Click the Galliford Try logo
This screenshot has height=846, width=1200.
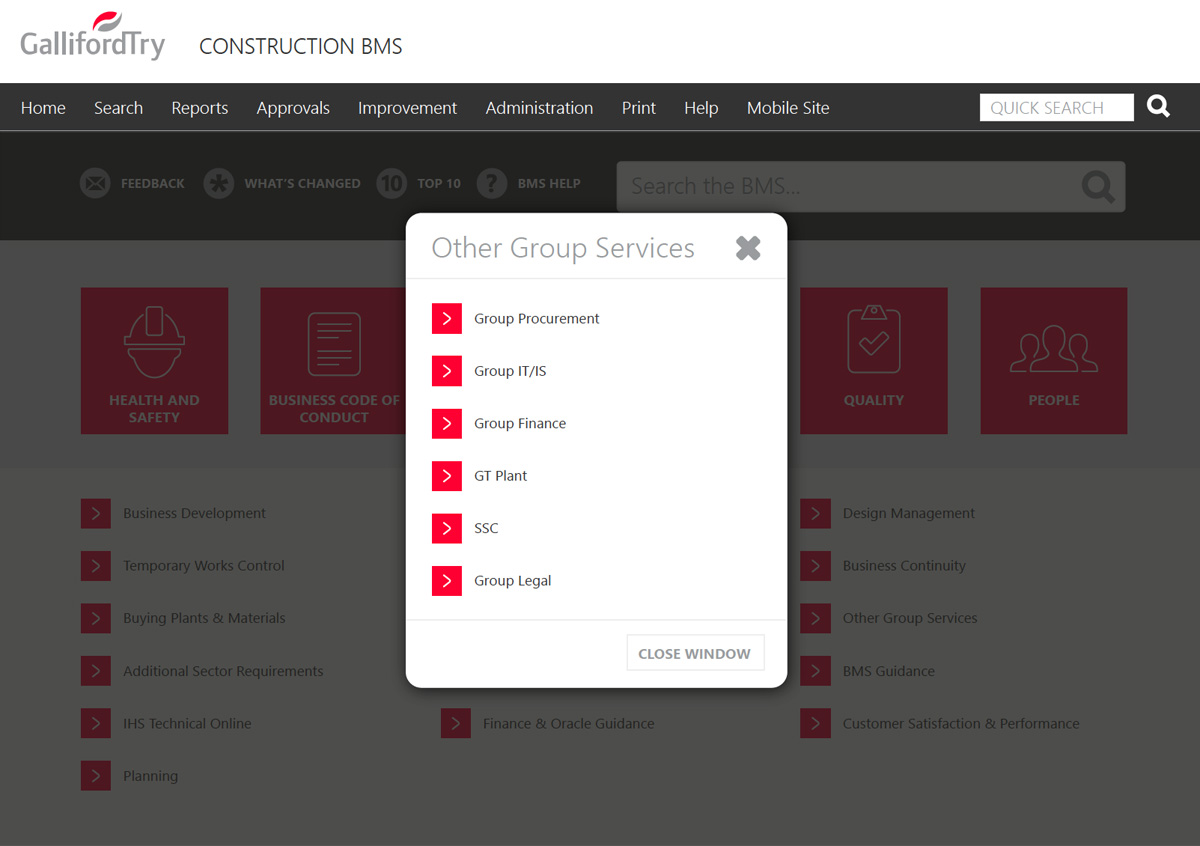tap(93, 37)
